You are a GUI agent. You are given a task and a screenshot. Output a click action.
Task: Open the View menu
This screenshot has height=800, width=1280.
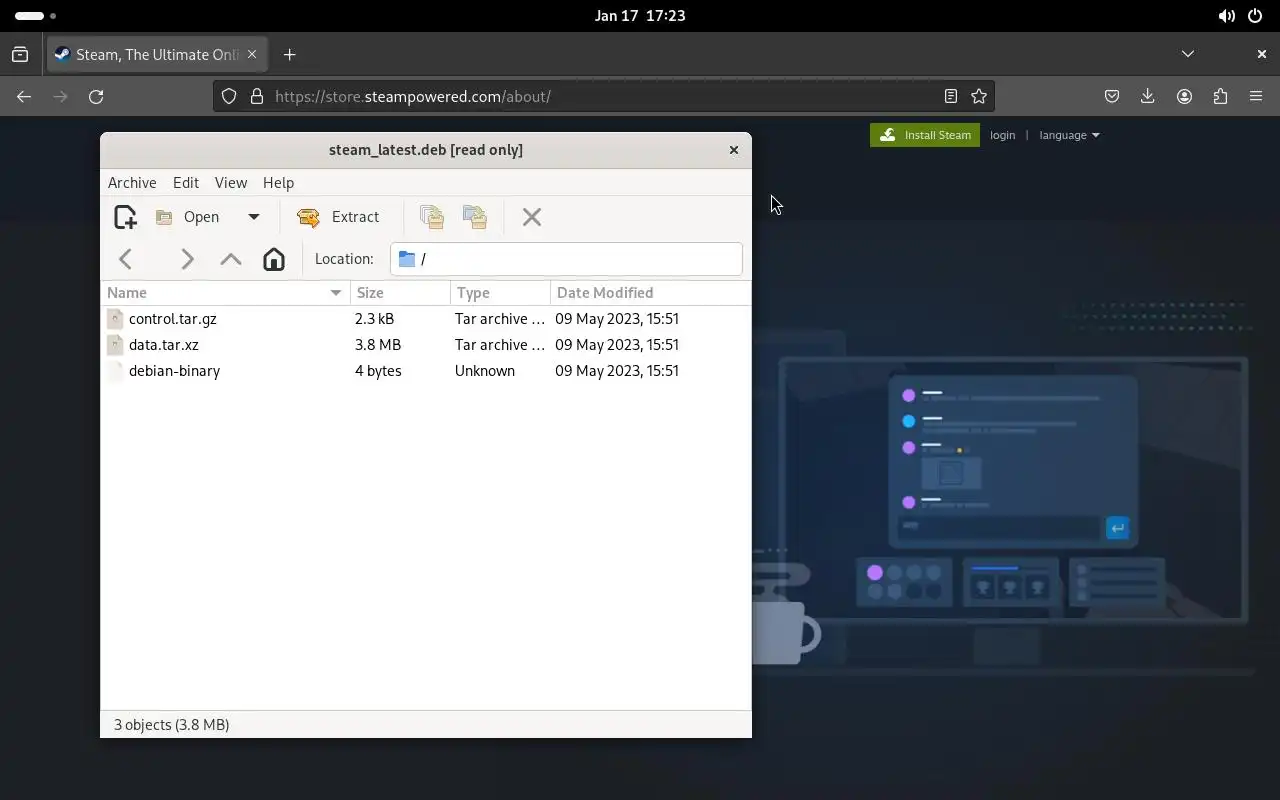click(x=231, y=183)
